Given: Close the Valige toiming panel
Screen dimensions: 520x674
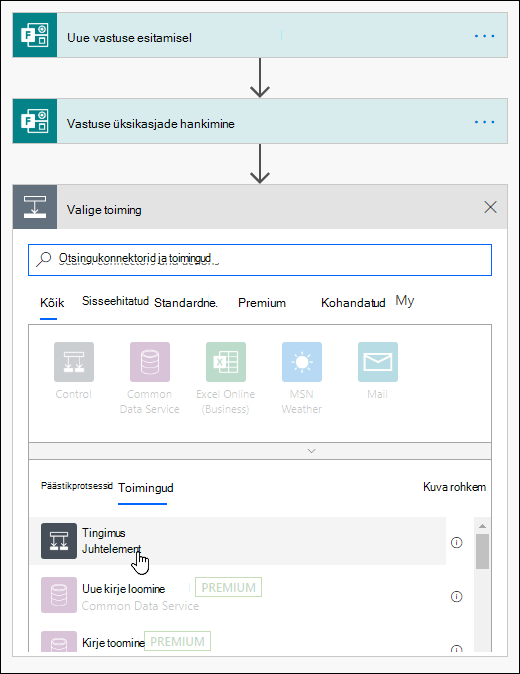Looking at the screenshot, I should coord(490,207).
